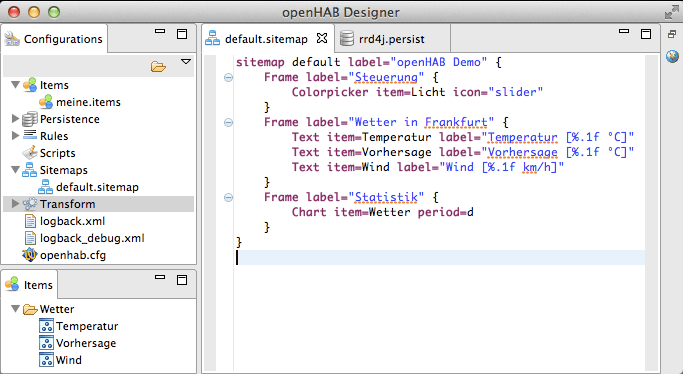683x374 pixels.
Task: Open the globe browser icon
Action: pos(672,56)
